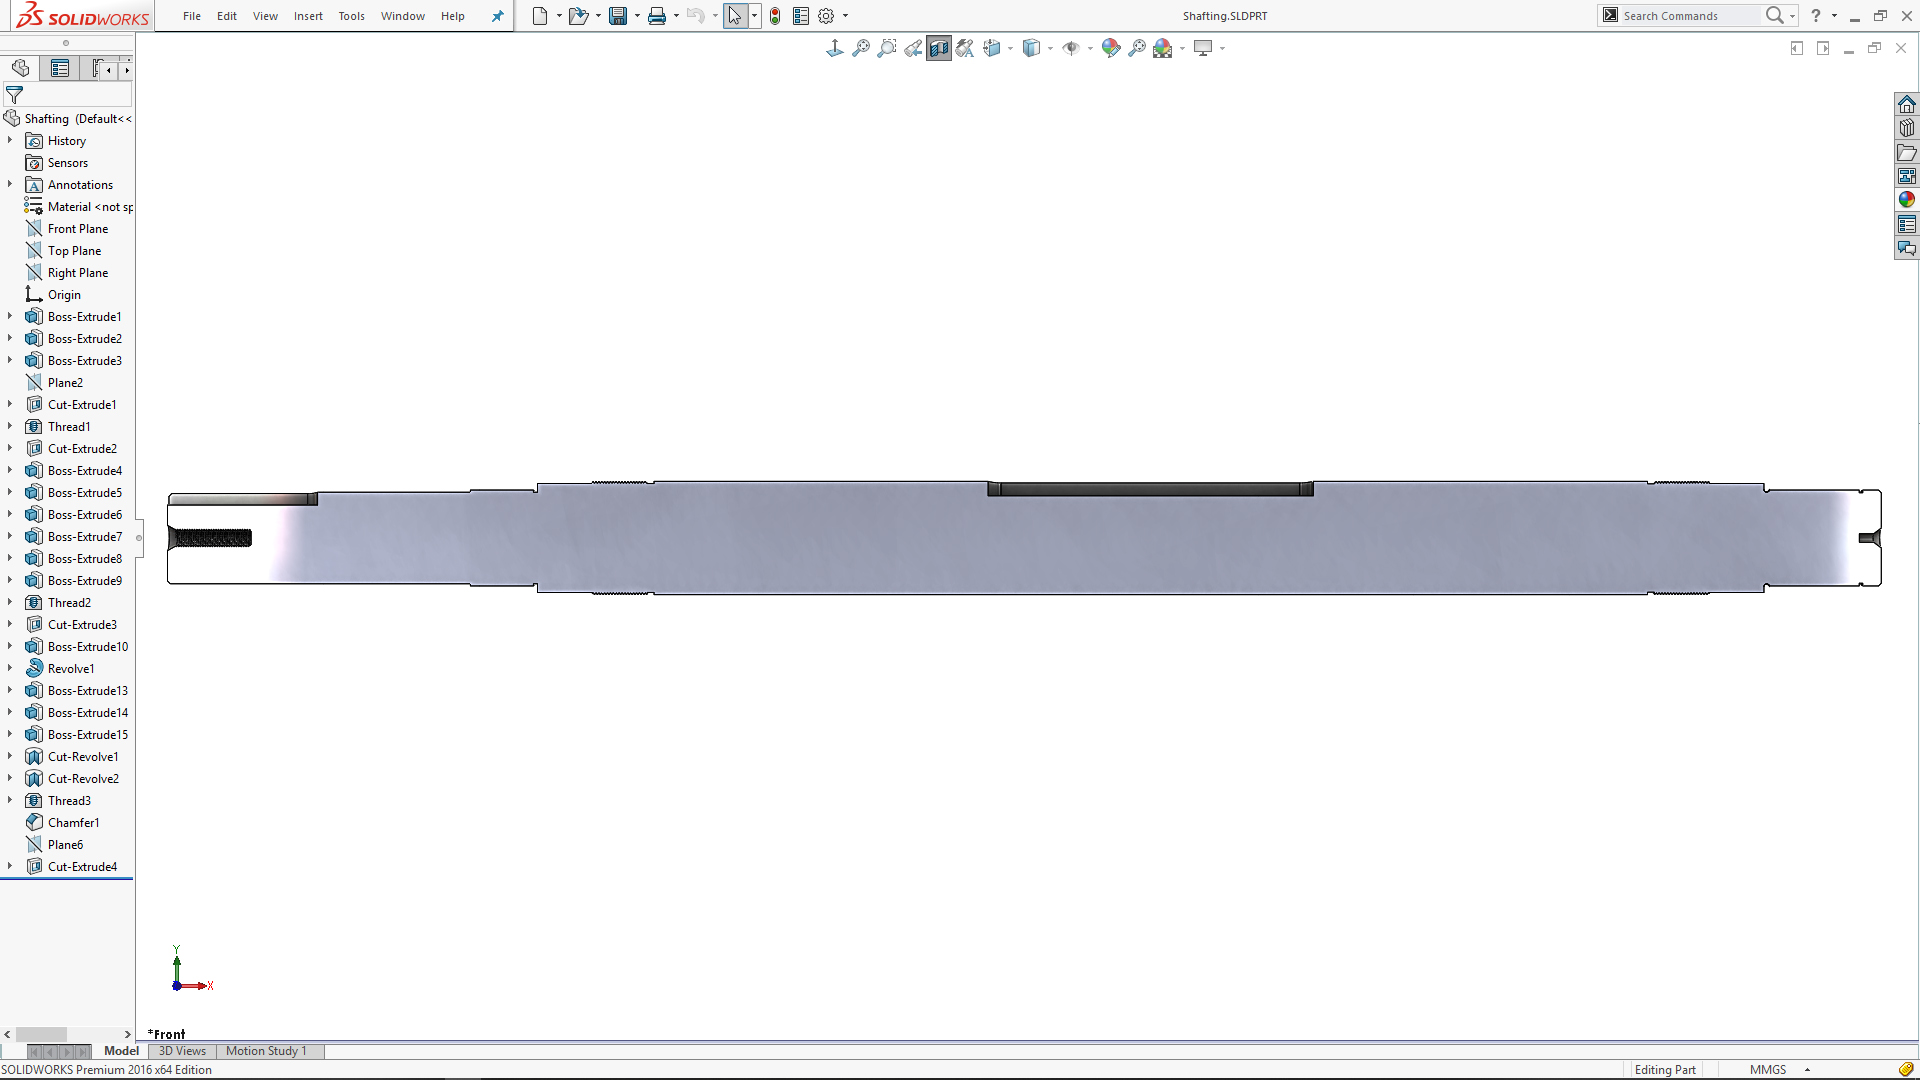Click the Zoom to Fit icon
The image size is (1920, 1080).
pos(861,48)
